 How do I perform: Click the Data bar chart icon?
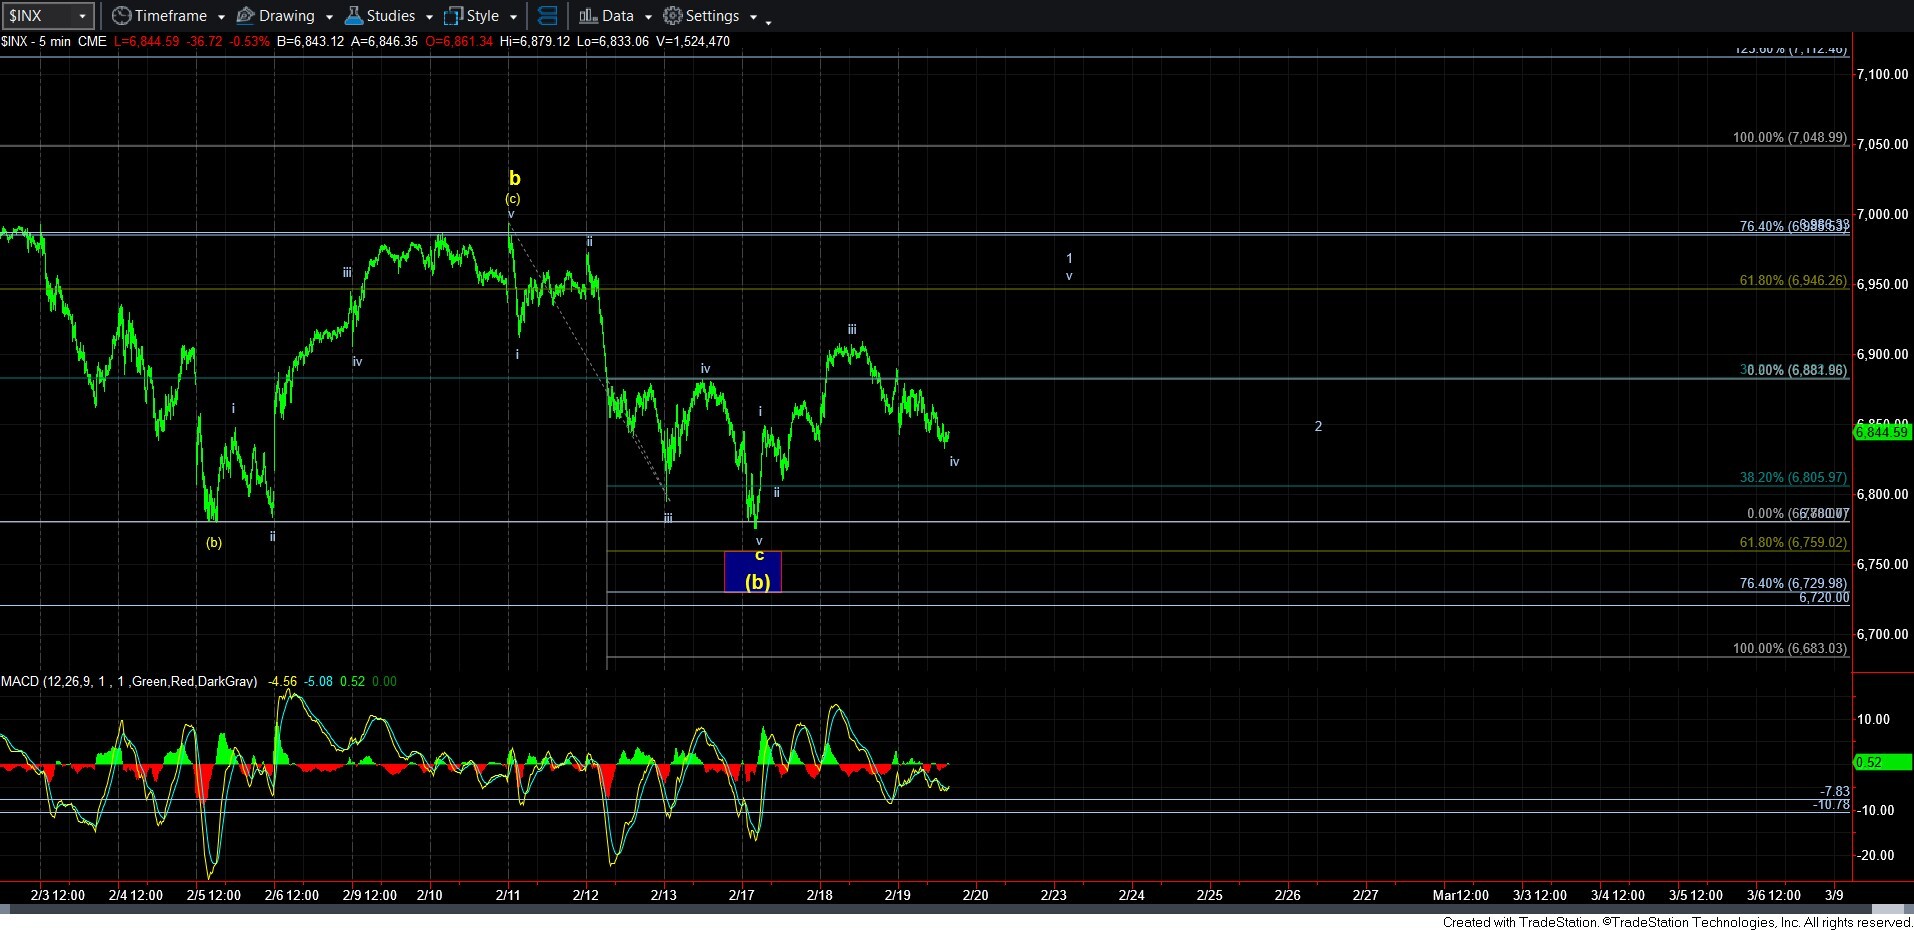pos(588,16)
